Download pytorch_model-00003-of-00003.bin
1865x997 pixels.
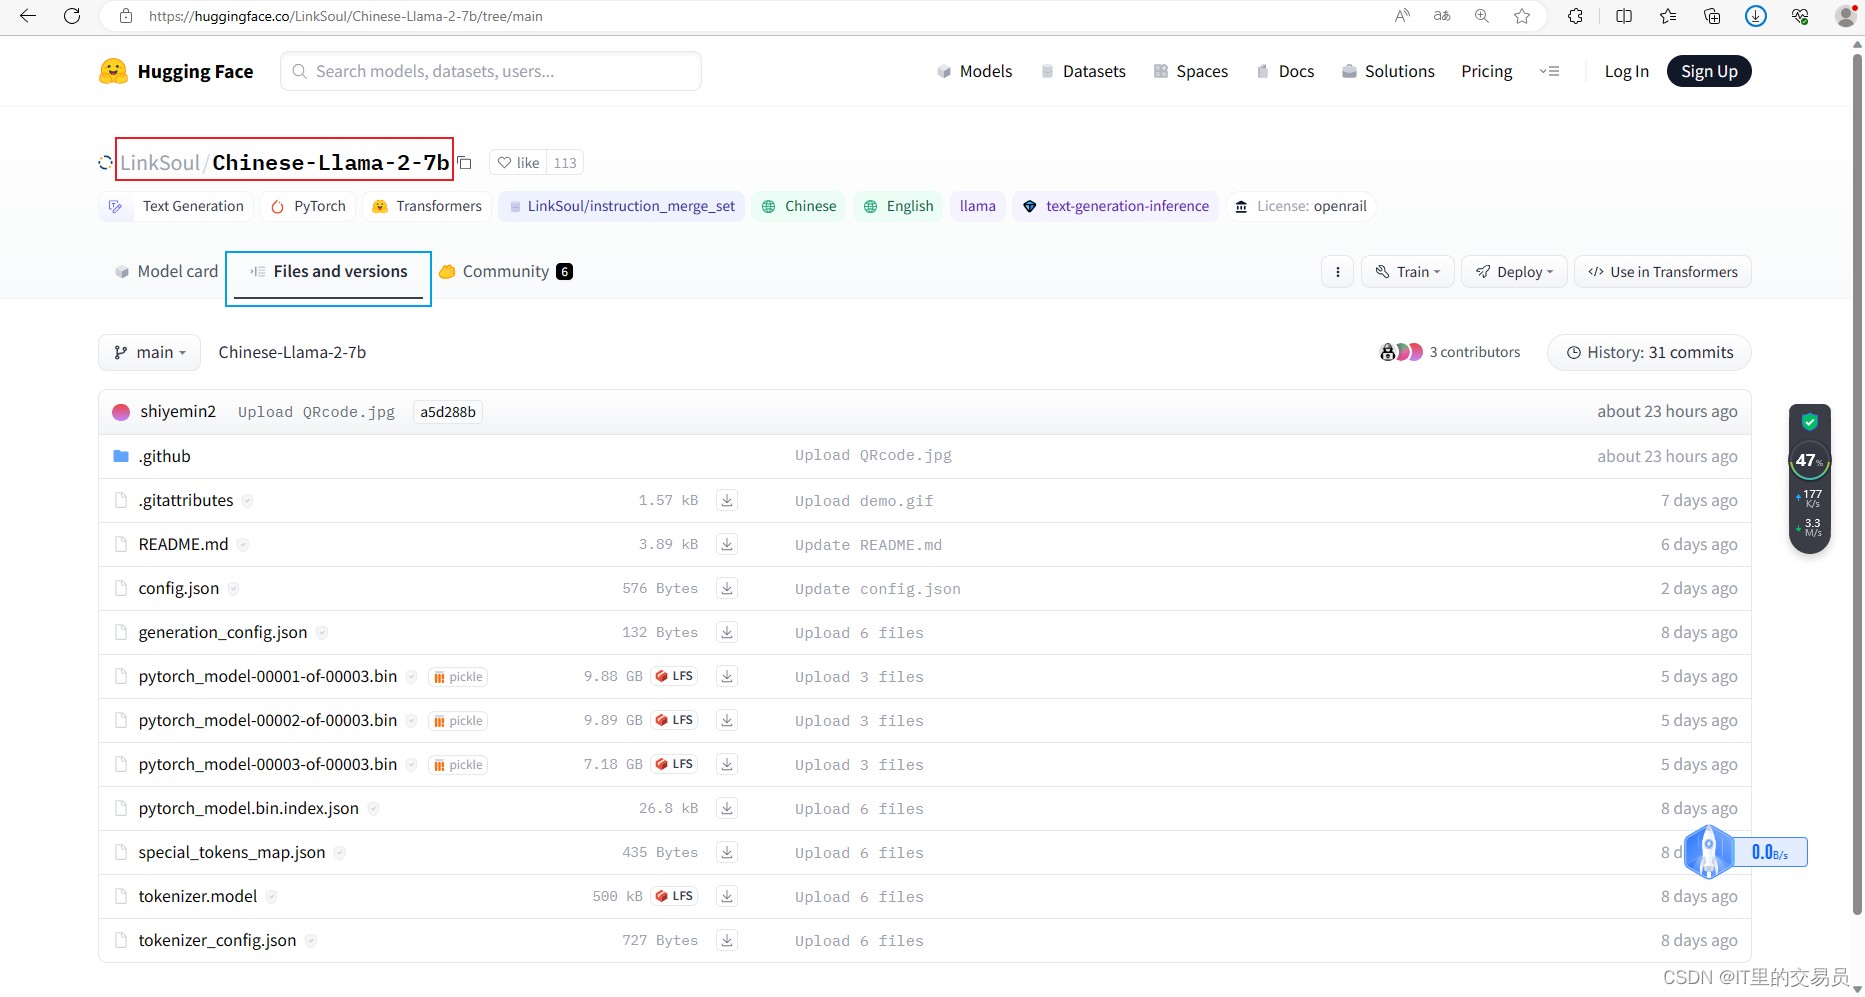pyautogui.click(x=727, y=764)
